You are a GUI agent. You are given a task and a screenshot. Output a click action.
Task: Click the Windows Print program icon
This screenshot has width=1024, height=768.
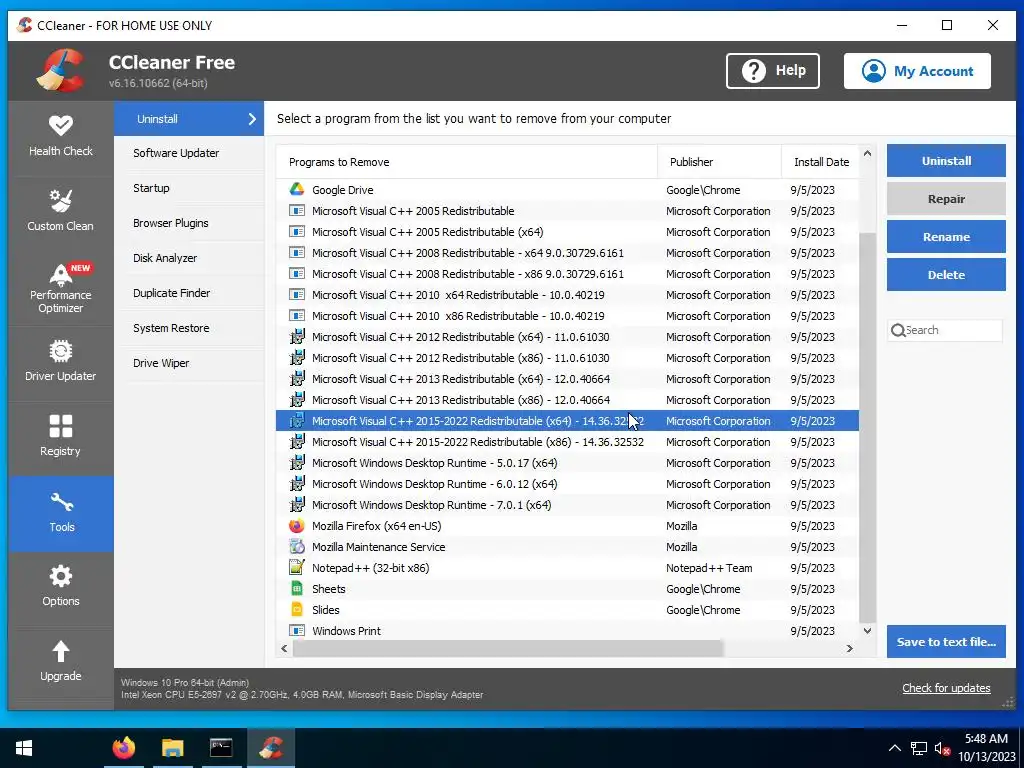pyautogui.click(x=296, y=630)
